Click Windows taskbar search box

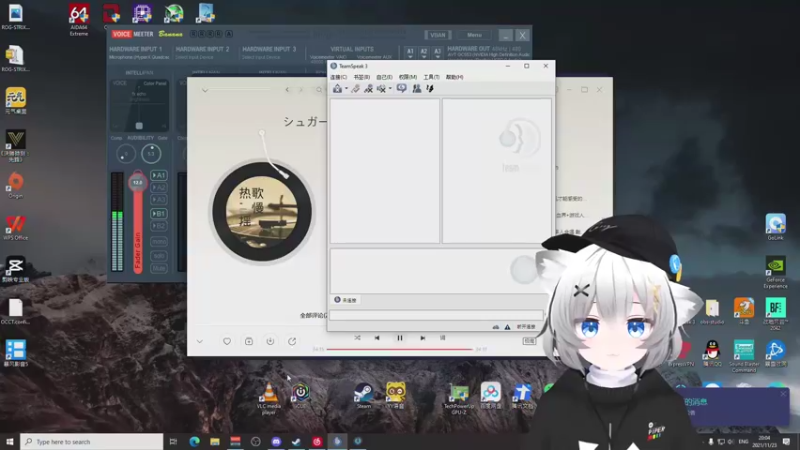click(x=92, y=442)
